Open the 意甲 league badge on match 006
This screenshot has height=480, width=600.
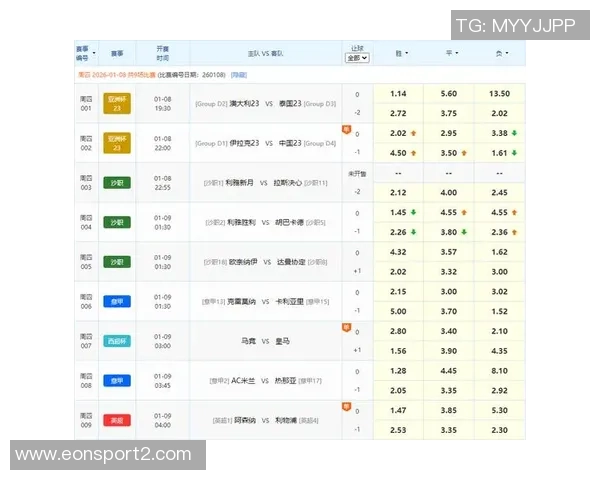point(117,302)
